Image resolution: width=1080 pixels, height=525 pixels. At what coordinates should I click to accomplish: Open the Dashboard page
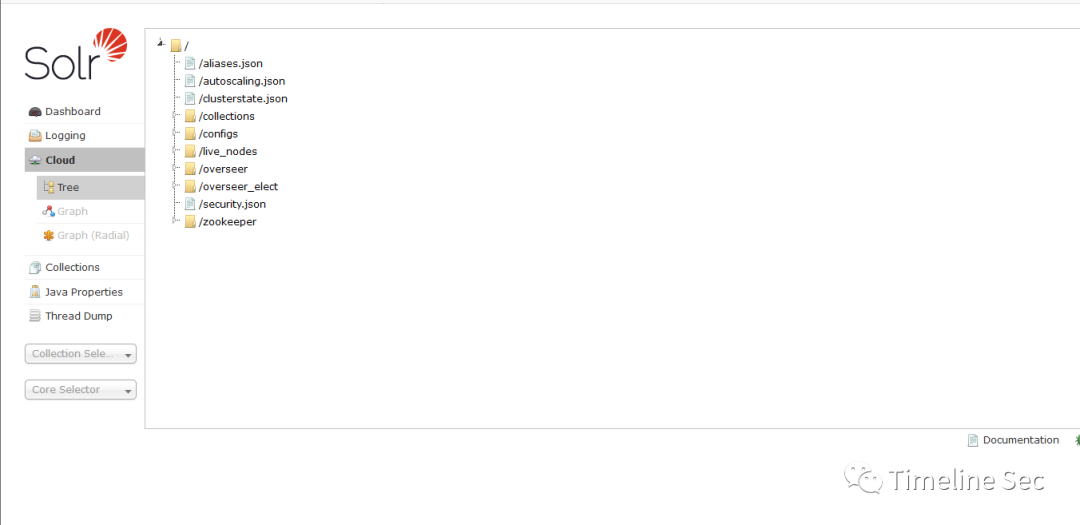(x=72, y=112)
